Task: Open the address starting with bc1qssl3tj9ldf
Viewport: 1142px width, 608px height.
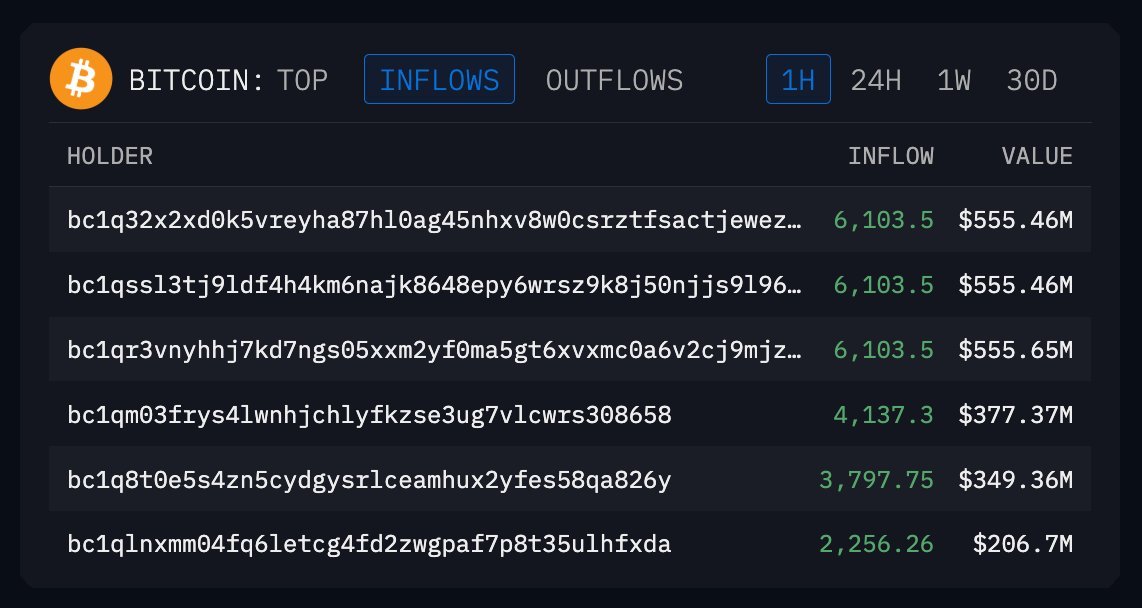Action: (x=435, y=284)
